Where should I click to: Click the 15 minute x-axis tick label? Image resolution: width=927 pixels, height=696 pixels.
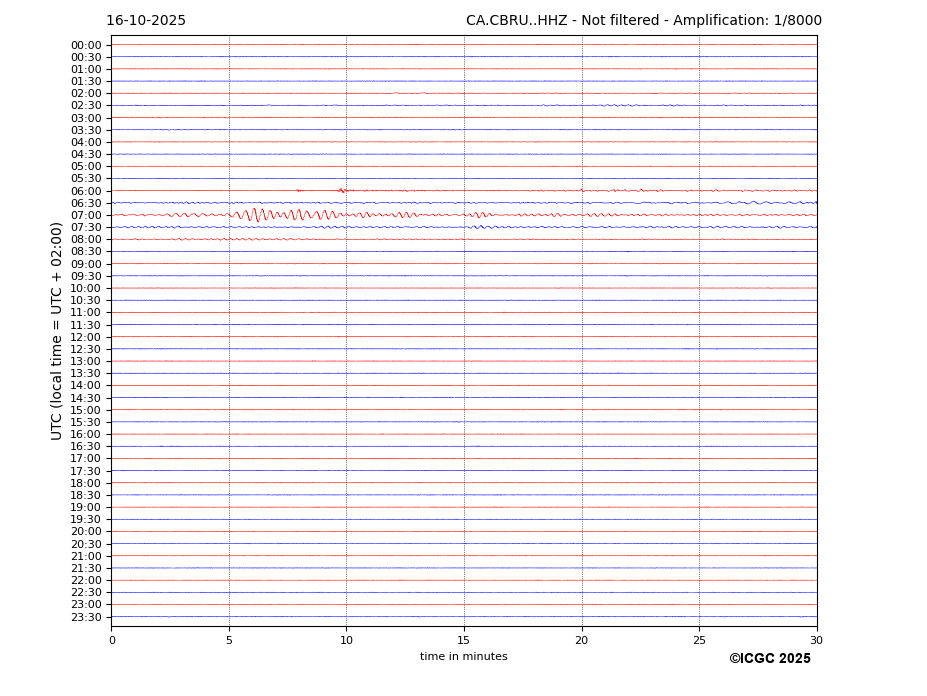pyautogui.click(x=464, y=640)
